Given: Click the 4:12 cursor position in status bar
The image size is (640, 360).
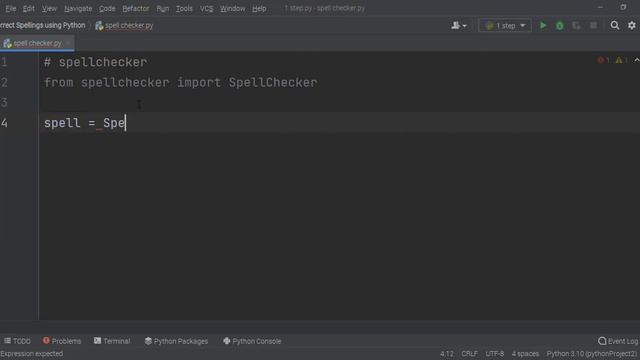Looking at the screenshot, I should [x=447, y=353].
